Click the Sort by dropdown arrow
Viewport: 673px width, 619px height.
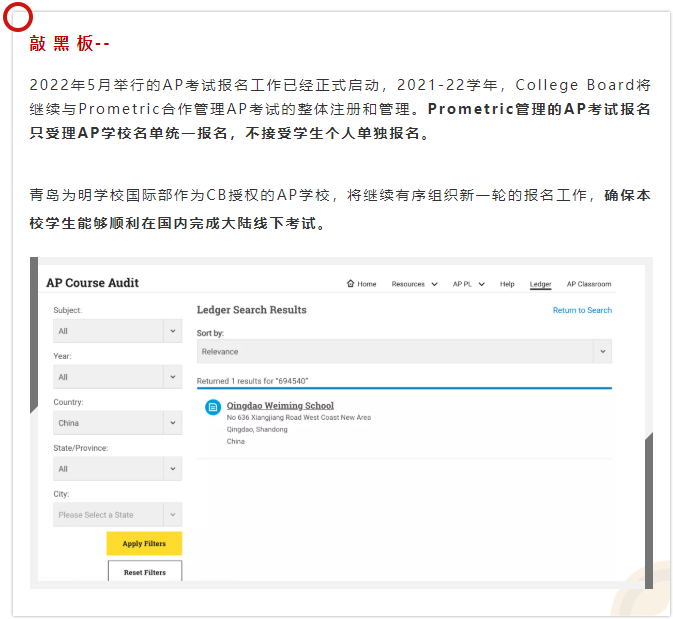coord(603,352)
